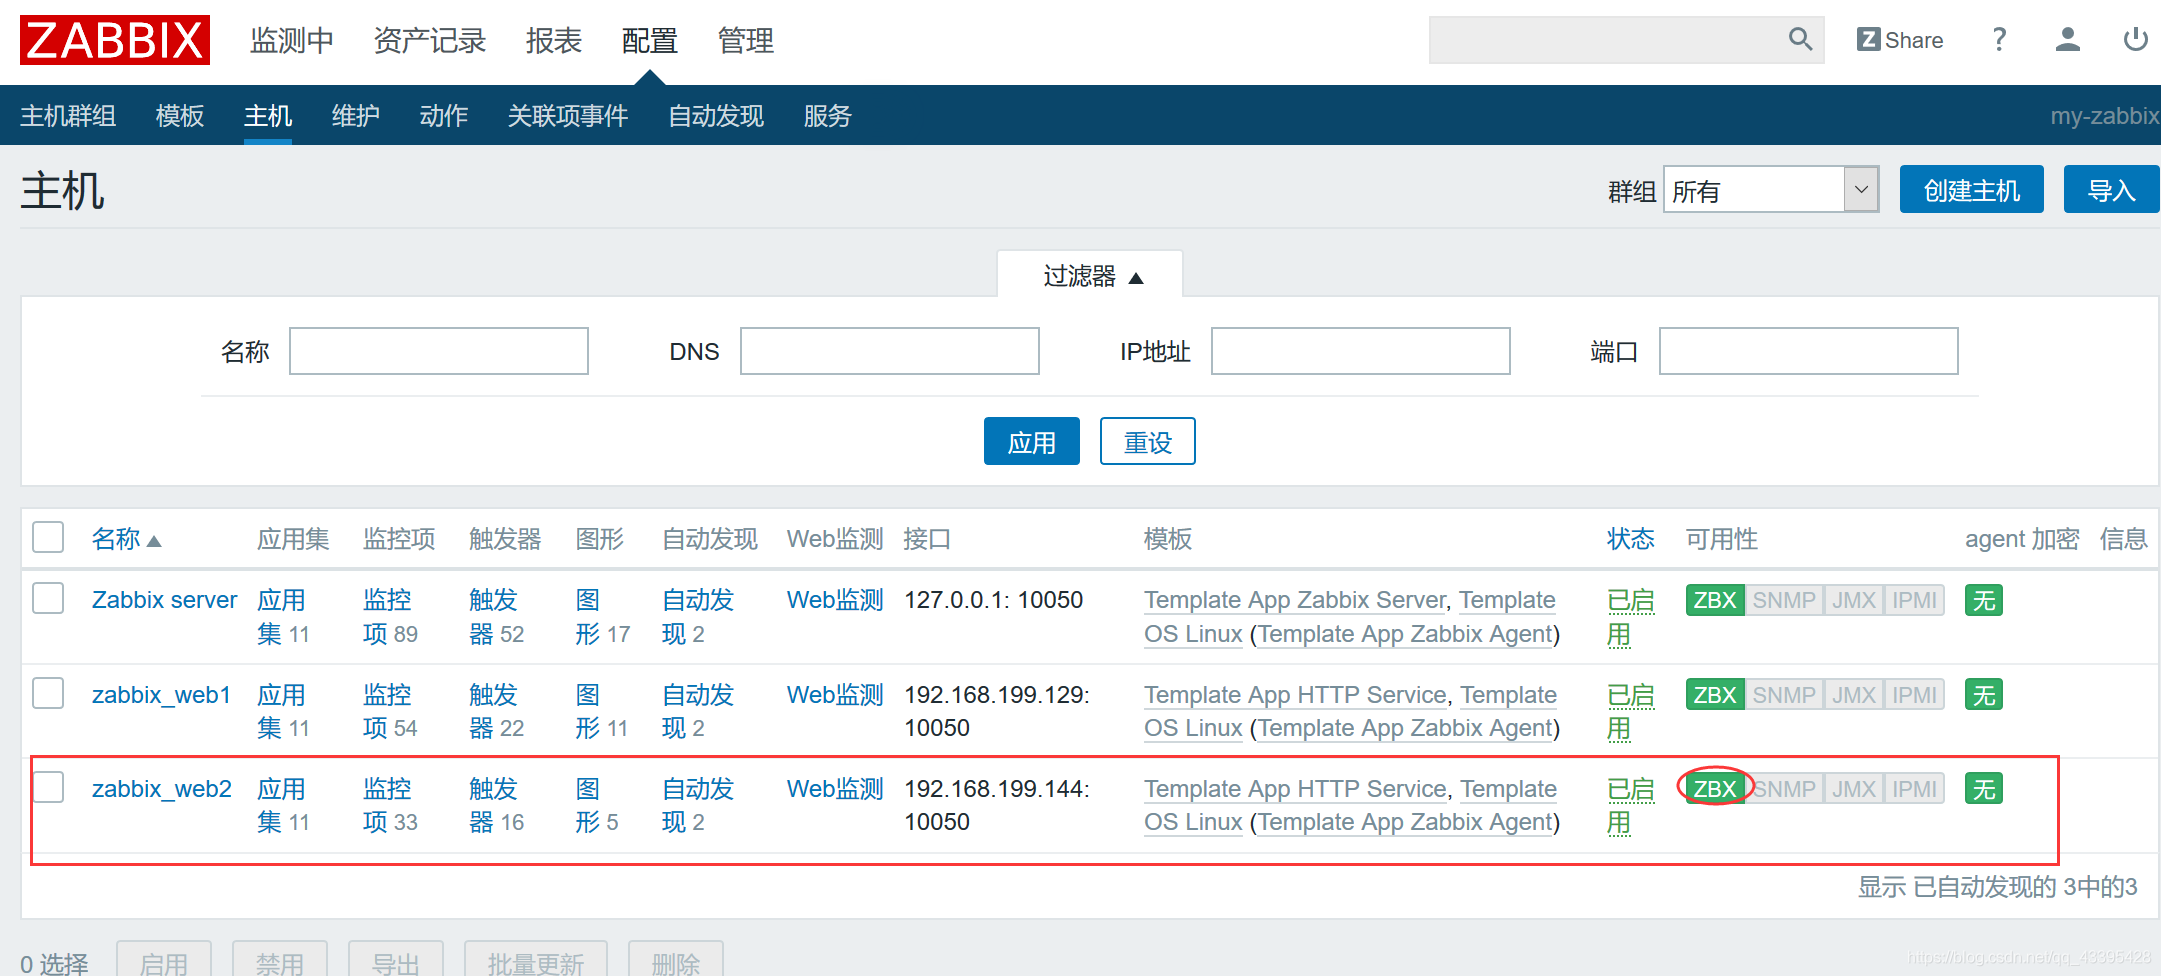Switch to 维护 submenu
Screen dimensions: 2161x976
(x=356, y=116)
